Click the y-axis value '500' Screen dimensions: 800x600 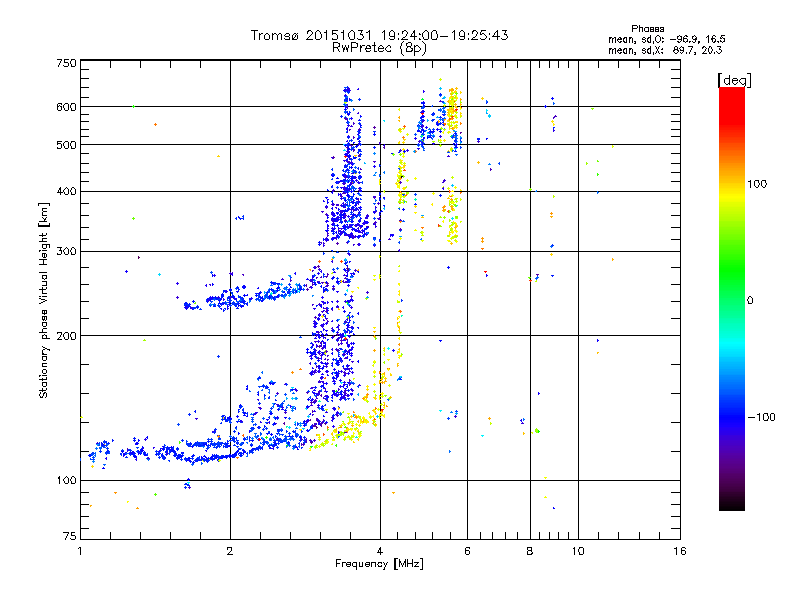click(67, 145)
